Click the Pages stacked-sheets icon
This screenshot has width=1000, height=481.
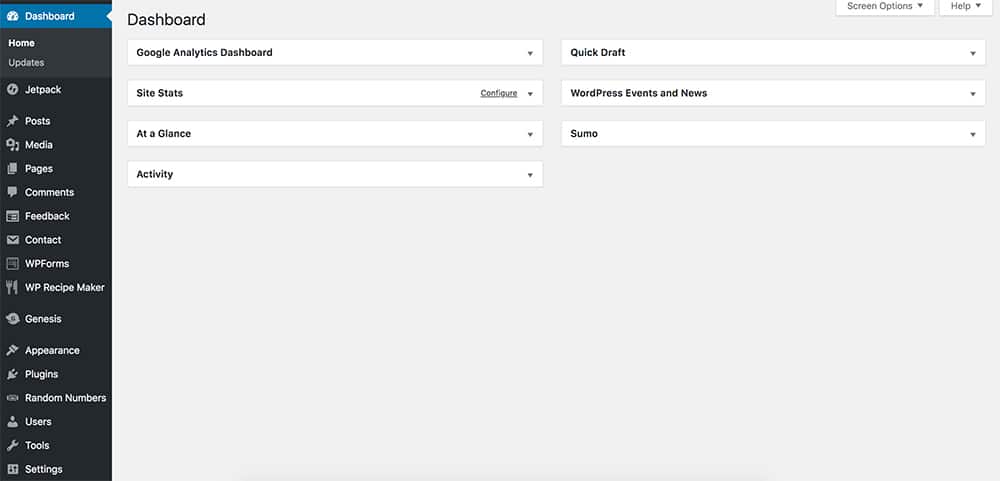[x=12, y=169]
